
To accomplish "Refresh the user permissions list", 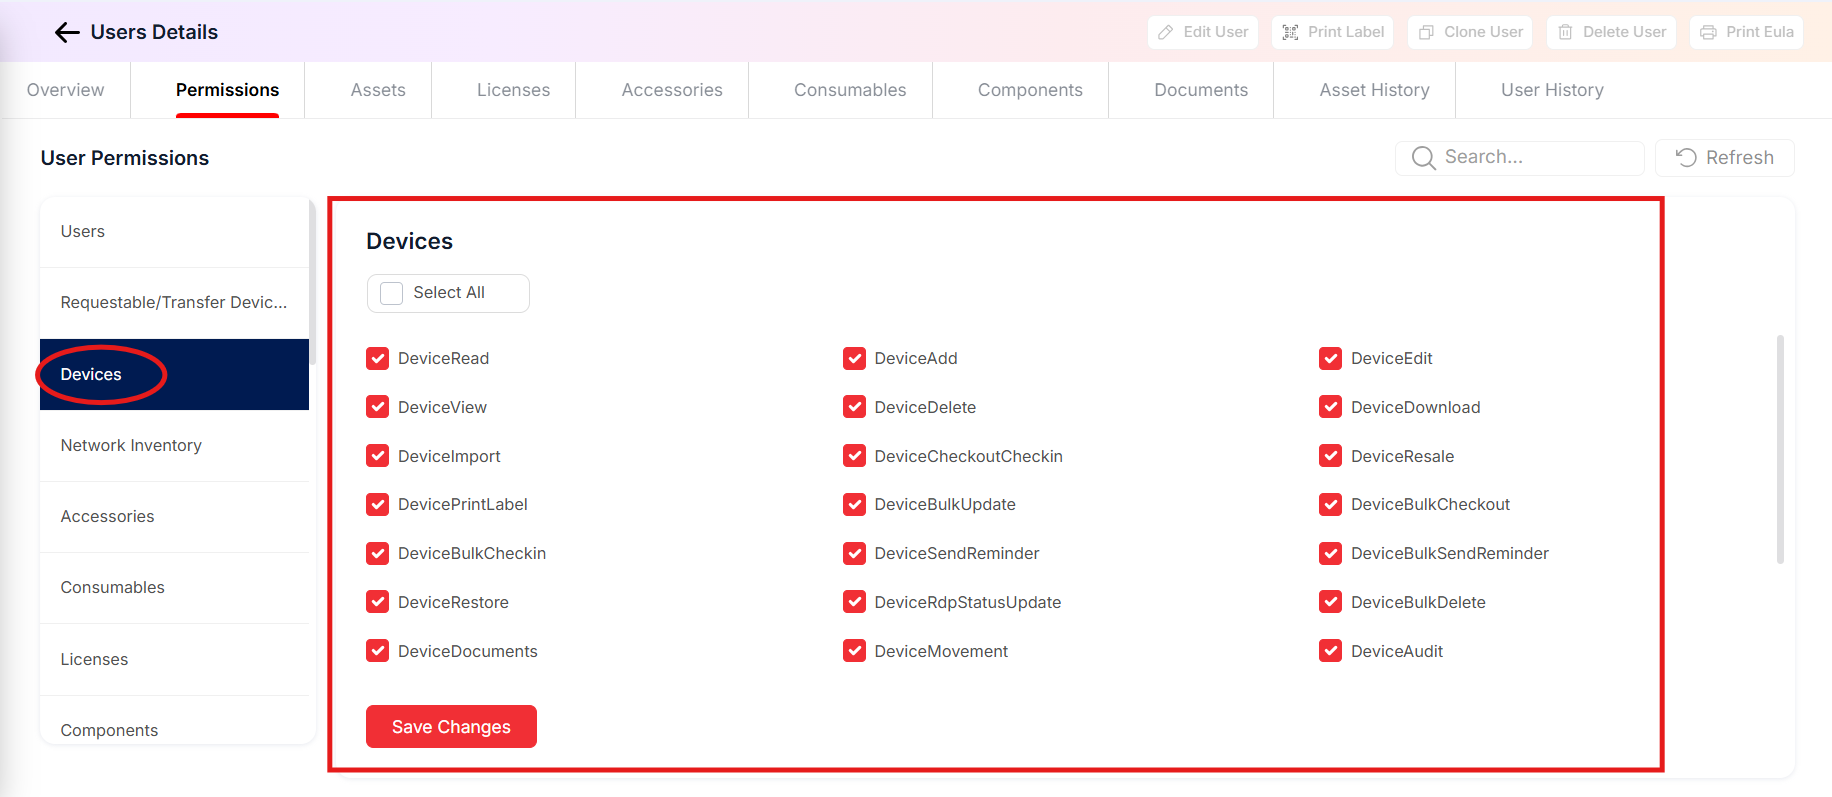I will 1725,158.
